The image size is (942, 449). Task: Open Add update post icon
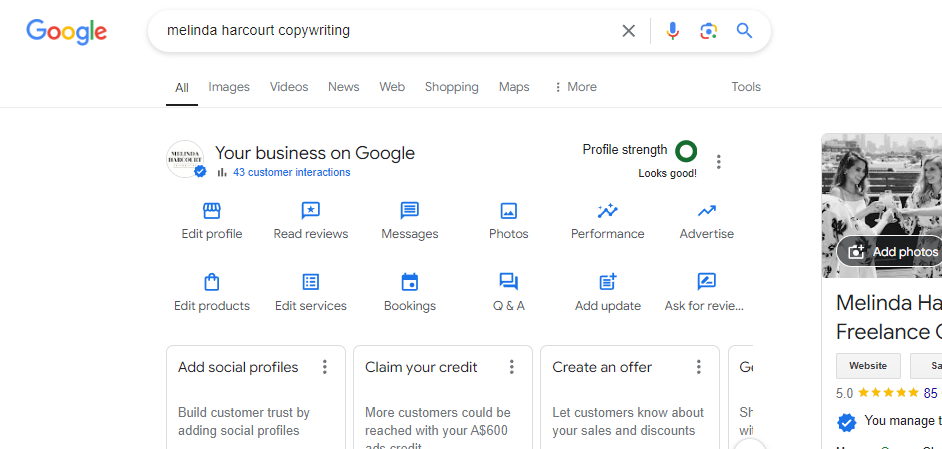coord(608,282)
